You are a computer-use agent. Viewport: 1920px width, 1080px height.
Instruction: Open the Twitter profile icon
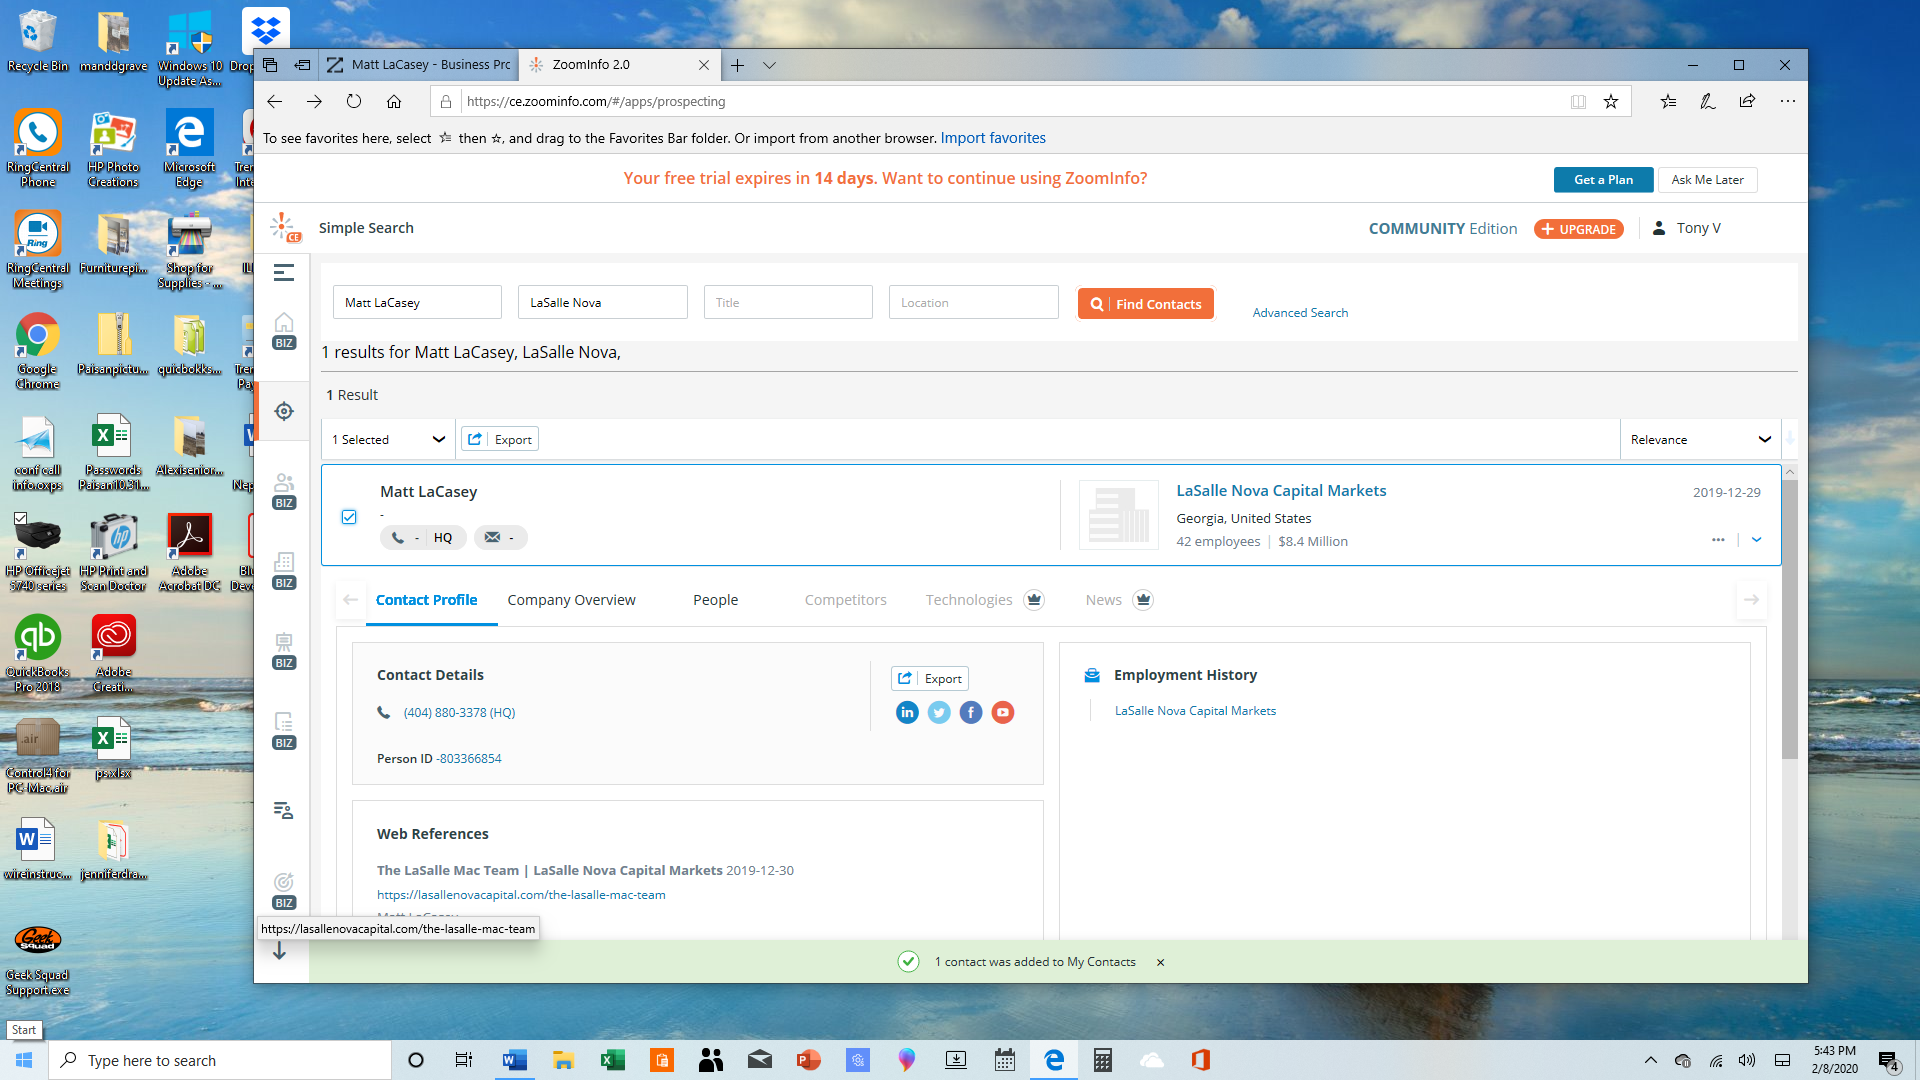[939, 712]
